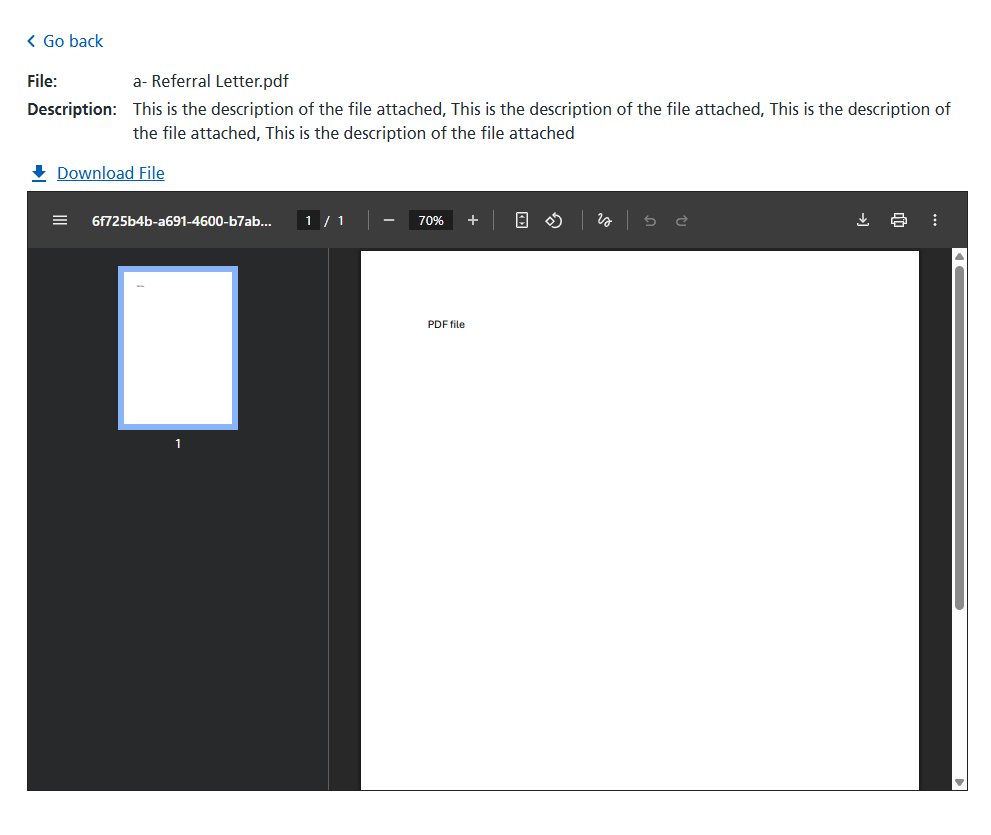
Task: Zoom in with the plus button
Action: pos(473,220)
